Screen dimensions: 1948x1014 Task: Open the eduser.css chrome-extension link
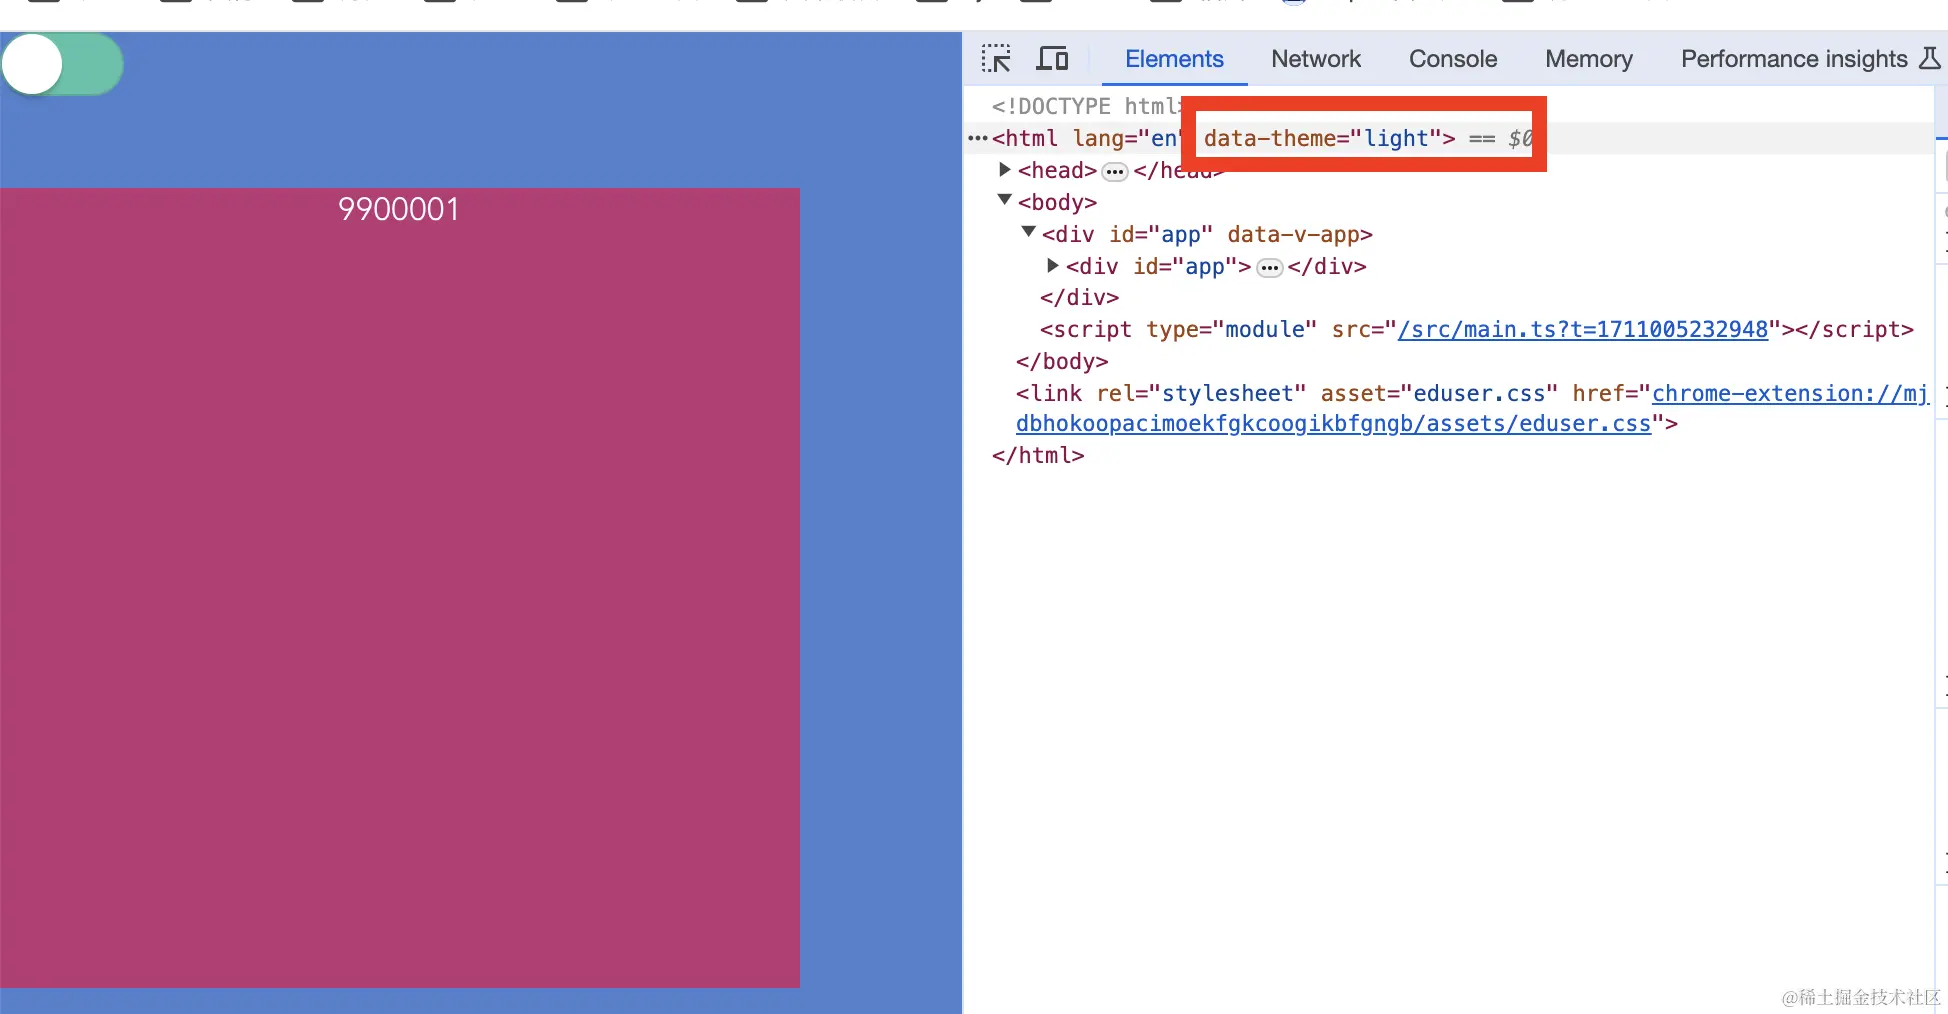pos(1472,408)
